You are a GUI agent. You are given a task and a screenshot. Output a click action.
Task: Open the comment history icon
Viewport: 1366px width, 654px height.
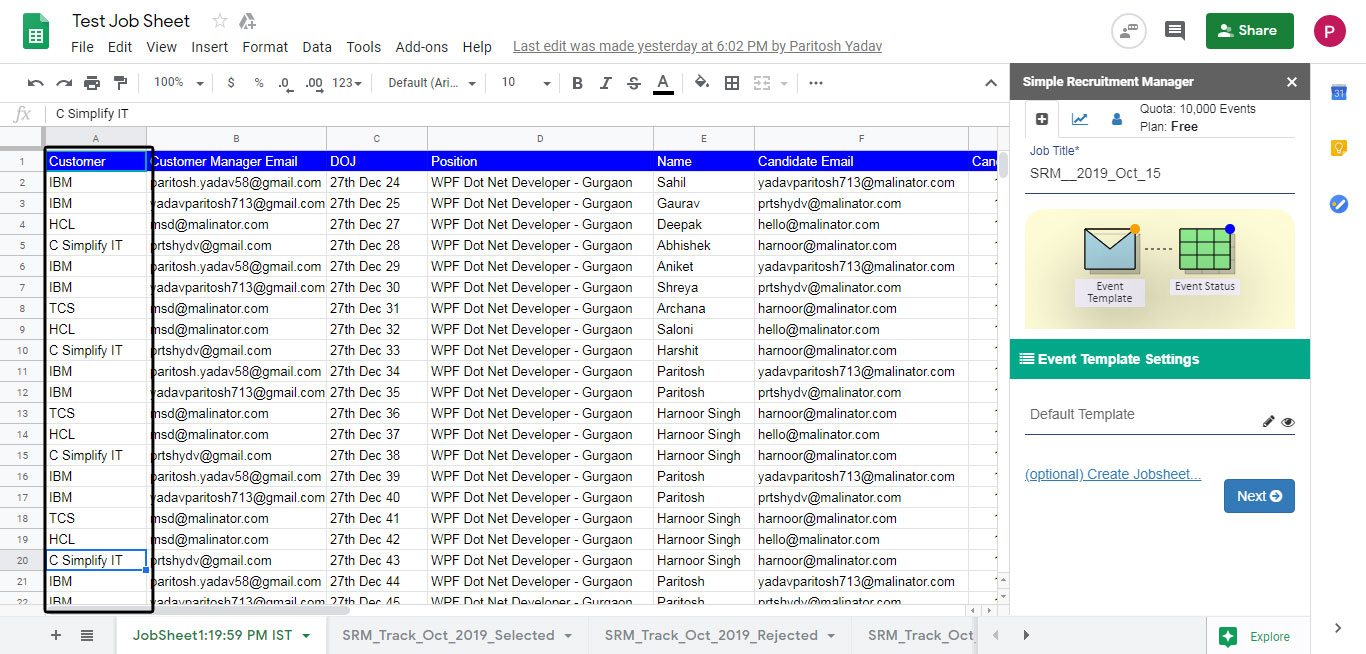pyautogui.click(x=1175, y=31)
